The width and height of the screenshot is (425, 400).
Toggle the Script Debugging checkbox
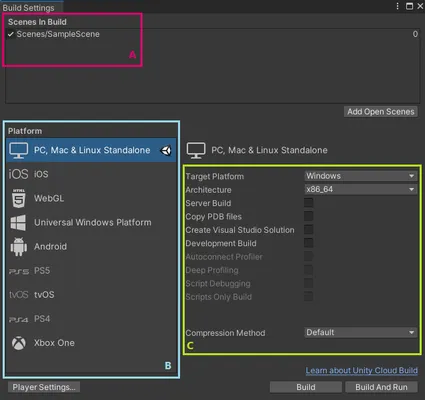click(x=308, y=283)
